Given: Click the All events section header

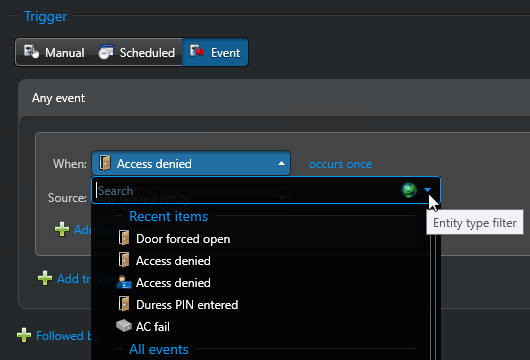Looking at the screenshot, I should click(x=159, y=349).
